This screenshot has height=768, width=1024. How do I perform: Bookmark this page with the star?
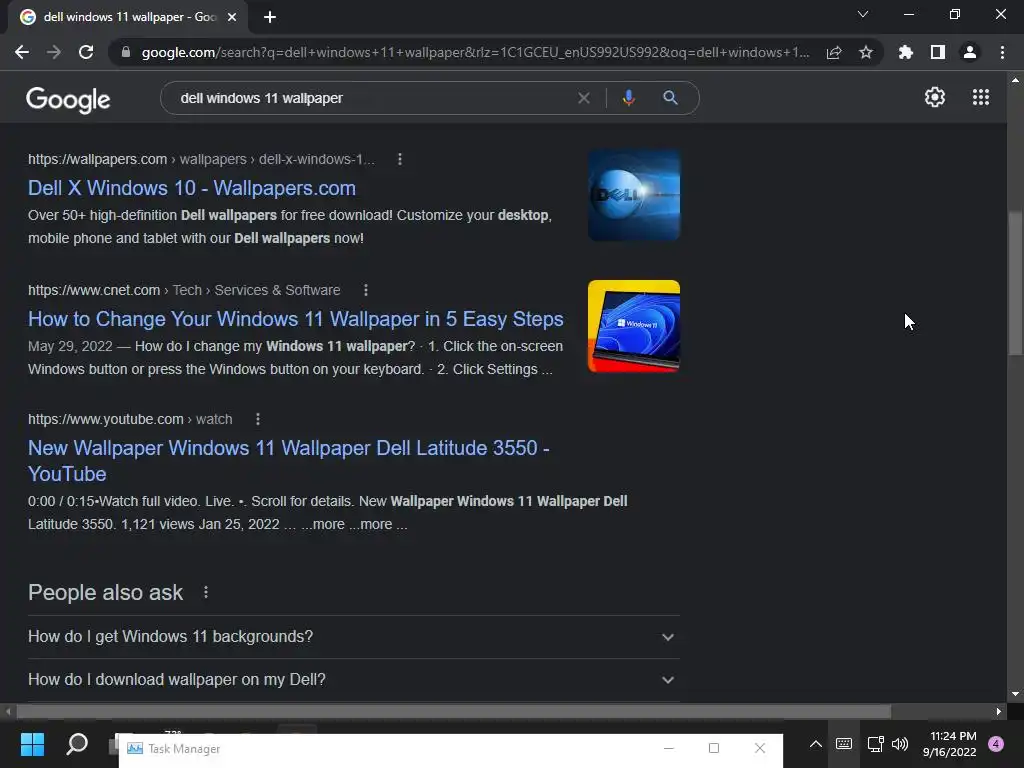click(866, 52)
